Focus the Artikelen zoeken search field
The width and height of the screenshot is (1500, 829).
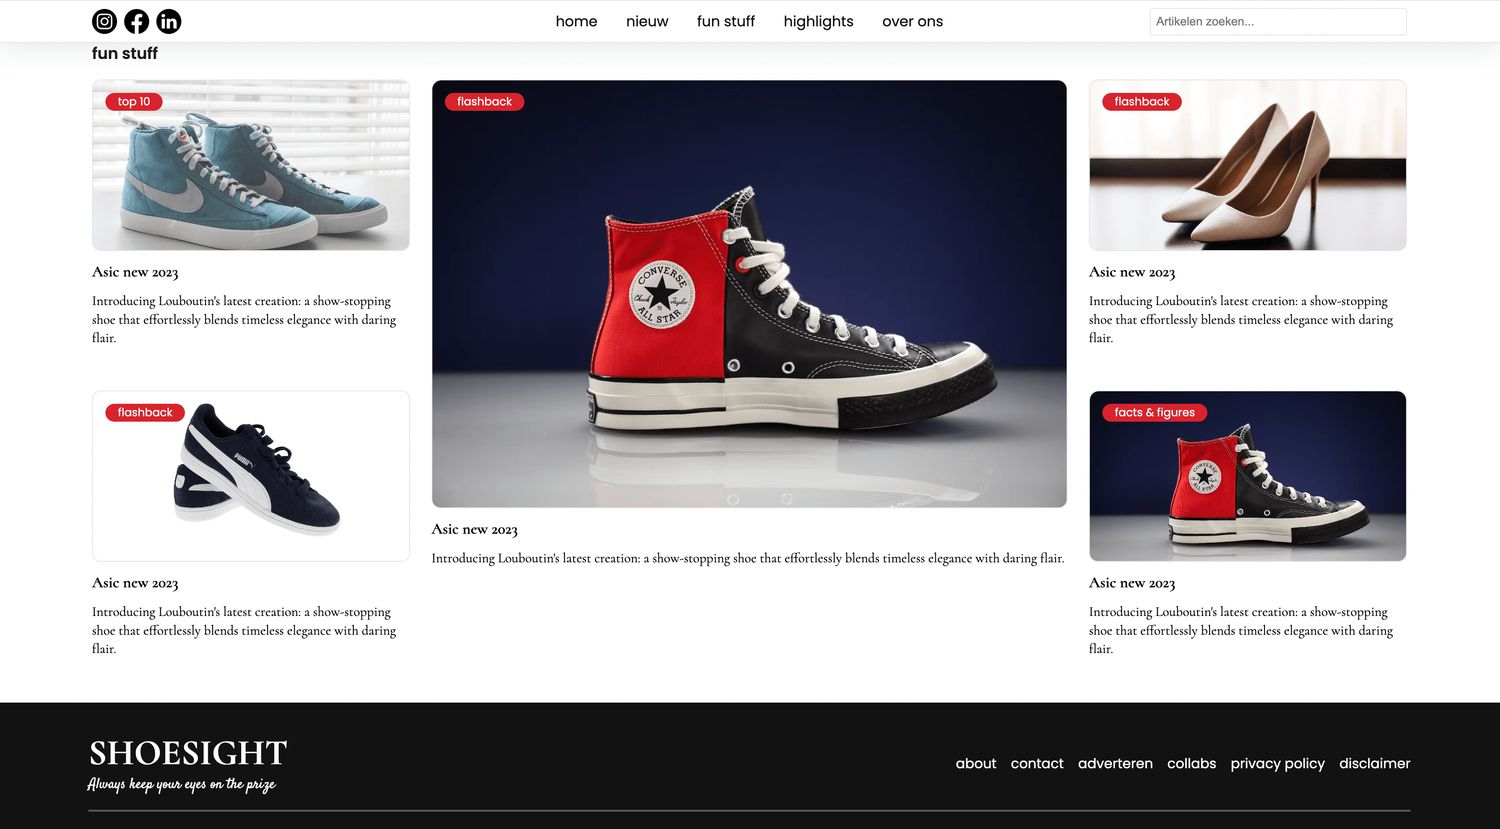pyautogui.click(x=1278, y=21)
